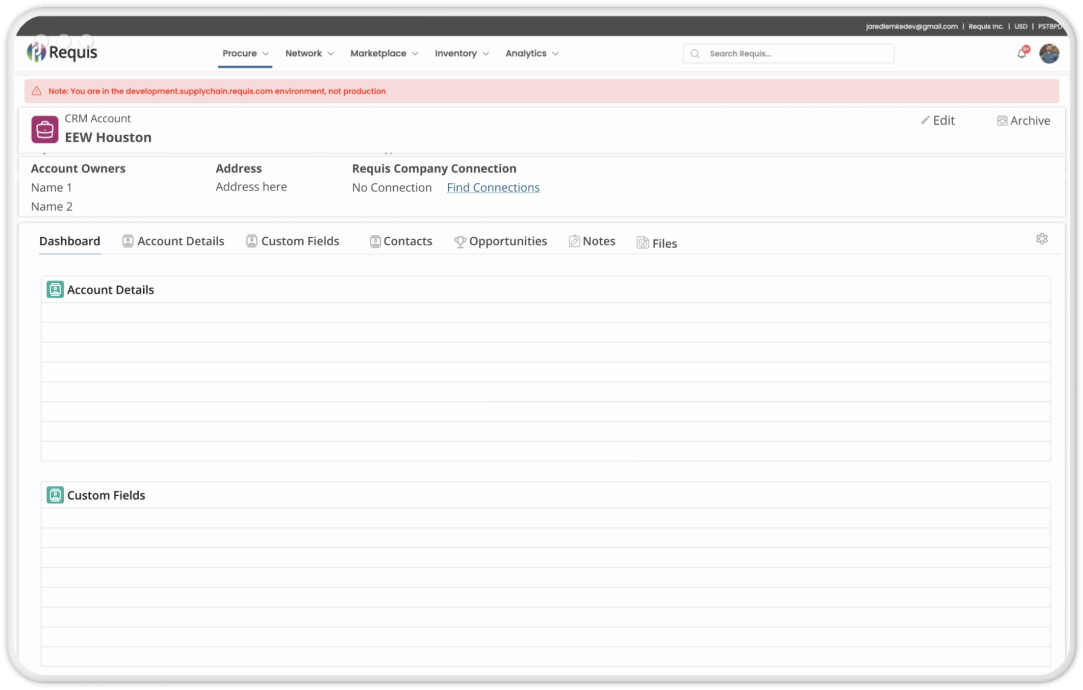Click the Account Details section icon
This screenshot has width=1083, height=690.
coord(55,289)
